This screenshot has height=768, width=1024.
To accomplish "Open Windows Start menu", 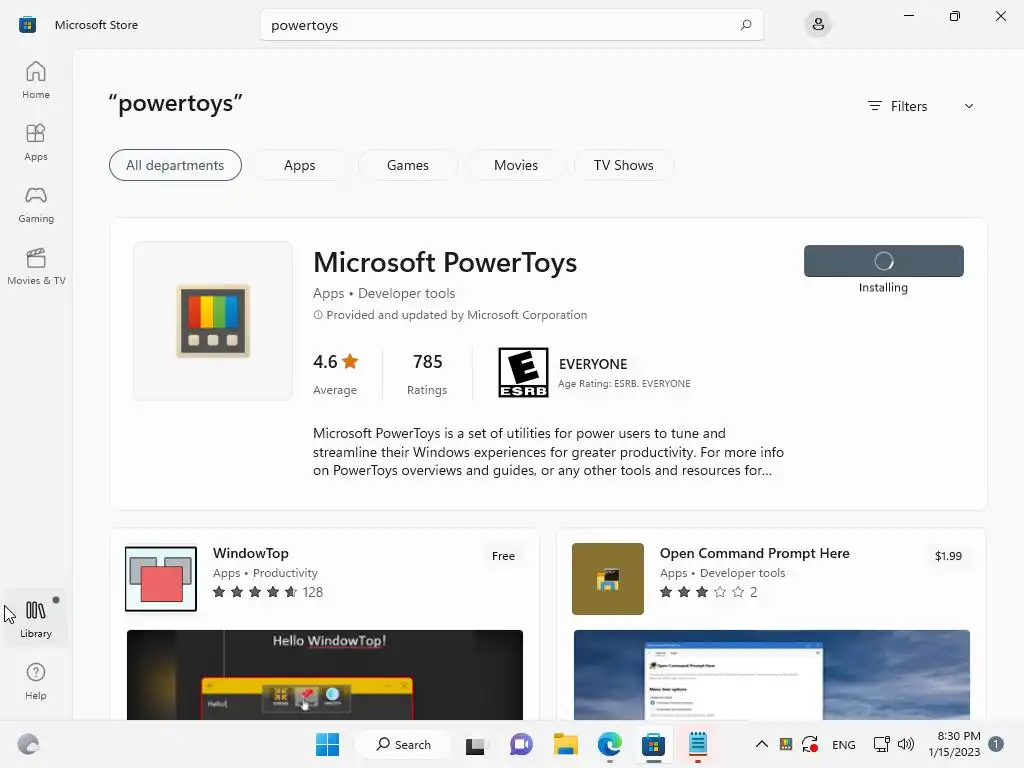I will click(327, 744).
